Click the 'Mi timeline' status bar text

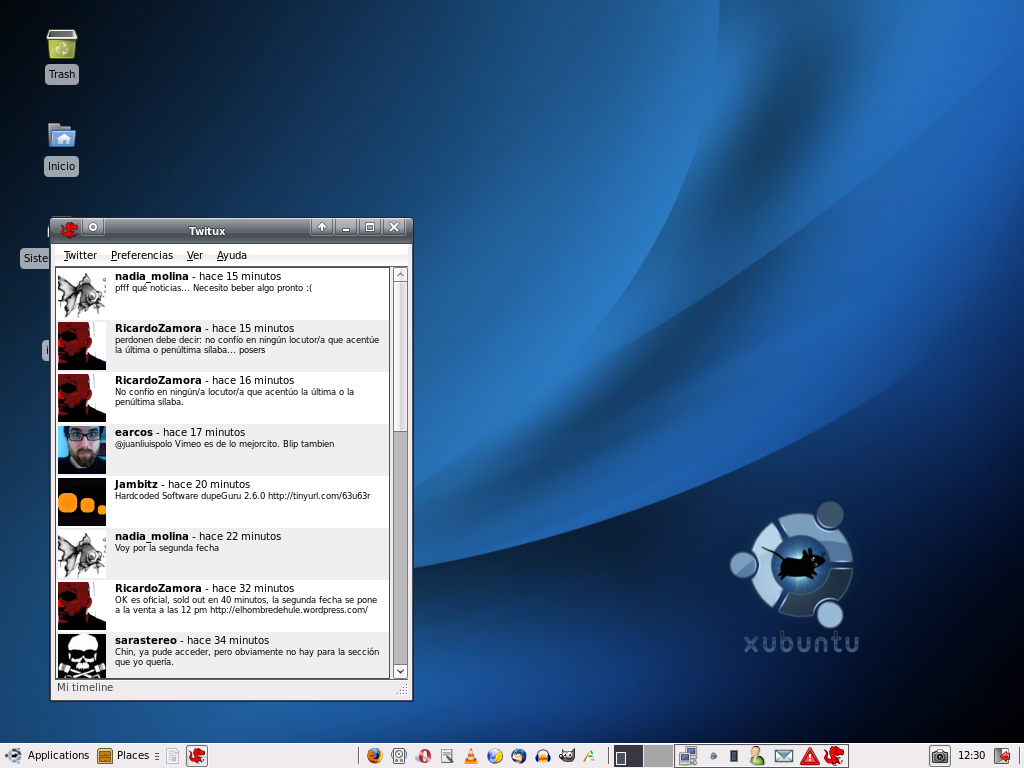coord(85,688)
